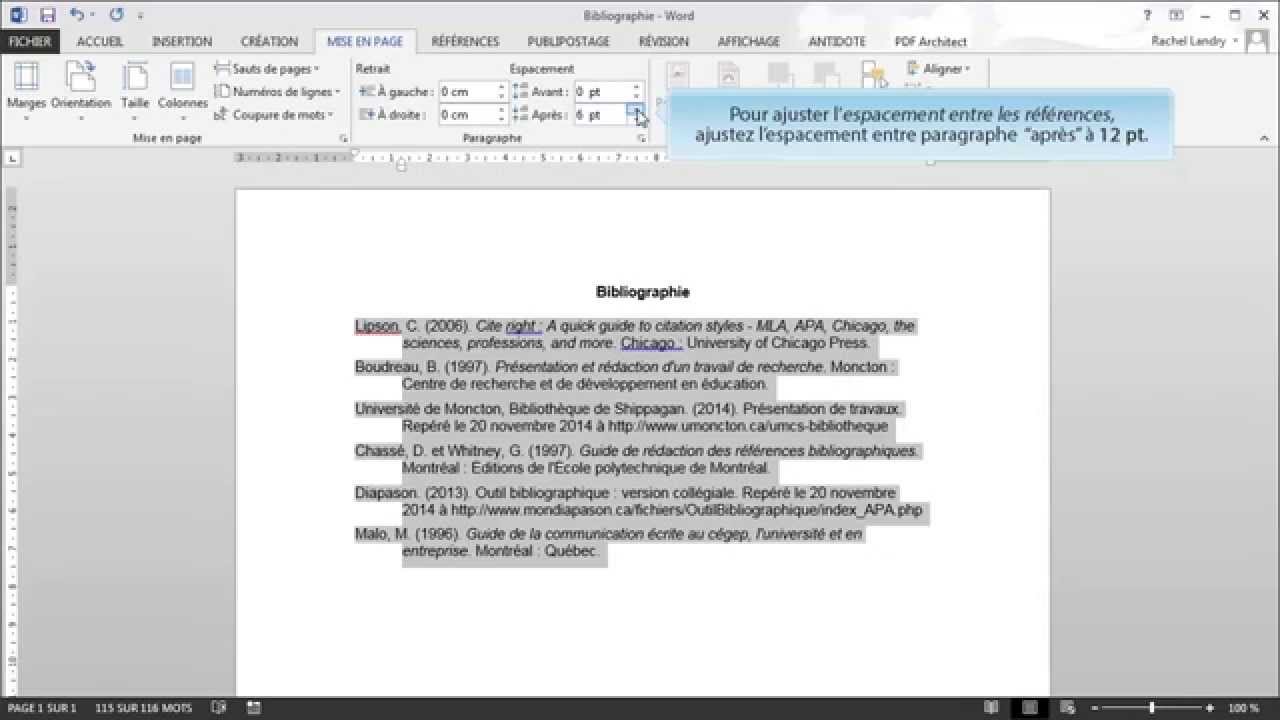Screen dimensions: 1280x720
Task: Switch to the RÉFÉRENCES tab
Action: [465, 41]
